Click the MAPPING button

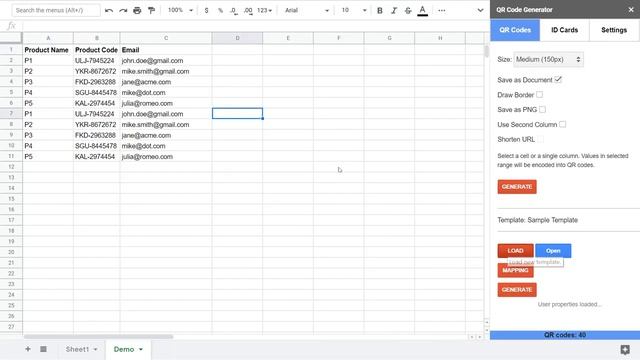tap(515, 271)
